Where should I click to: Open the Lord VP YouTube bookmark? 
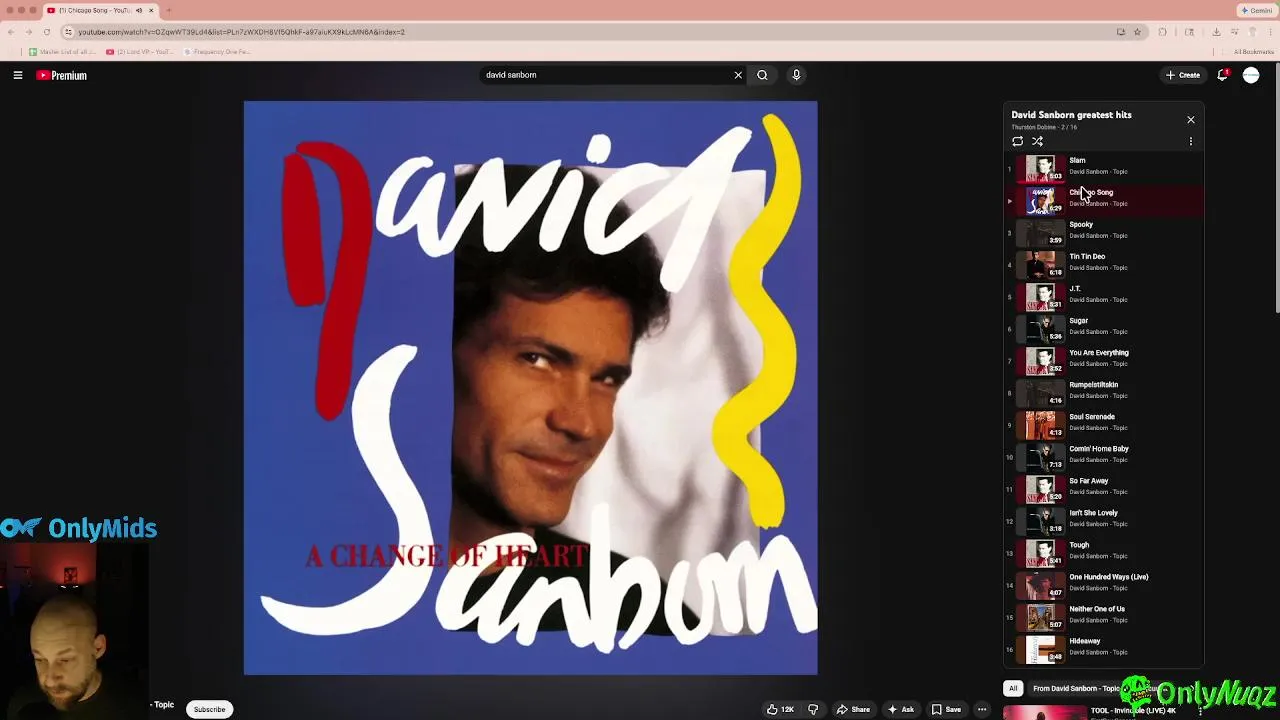tap(138, 52)
